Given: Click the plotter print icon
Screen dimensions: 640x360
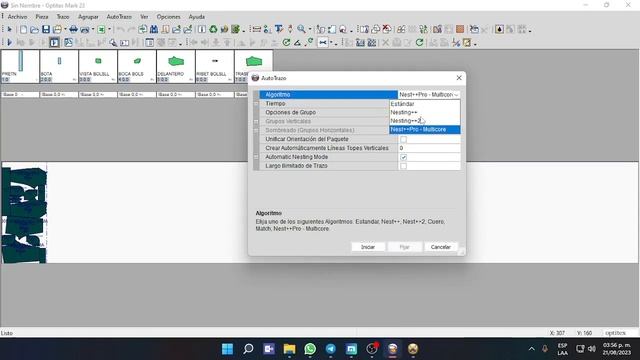Looking at the screenshot, I should [x=85, y=29].
